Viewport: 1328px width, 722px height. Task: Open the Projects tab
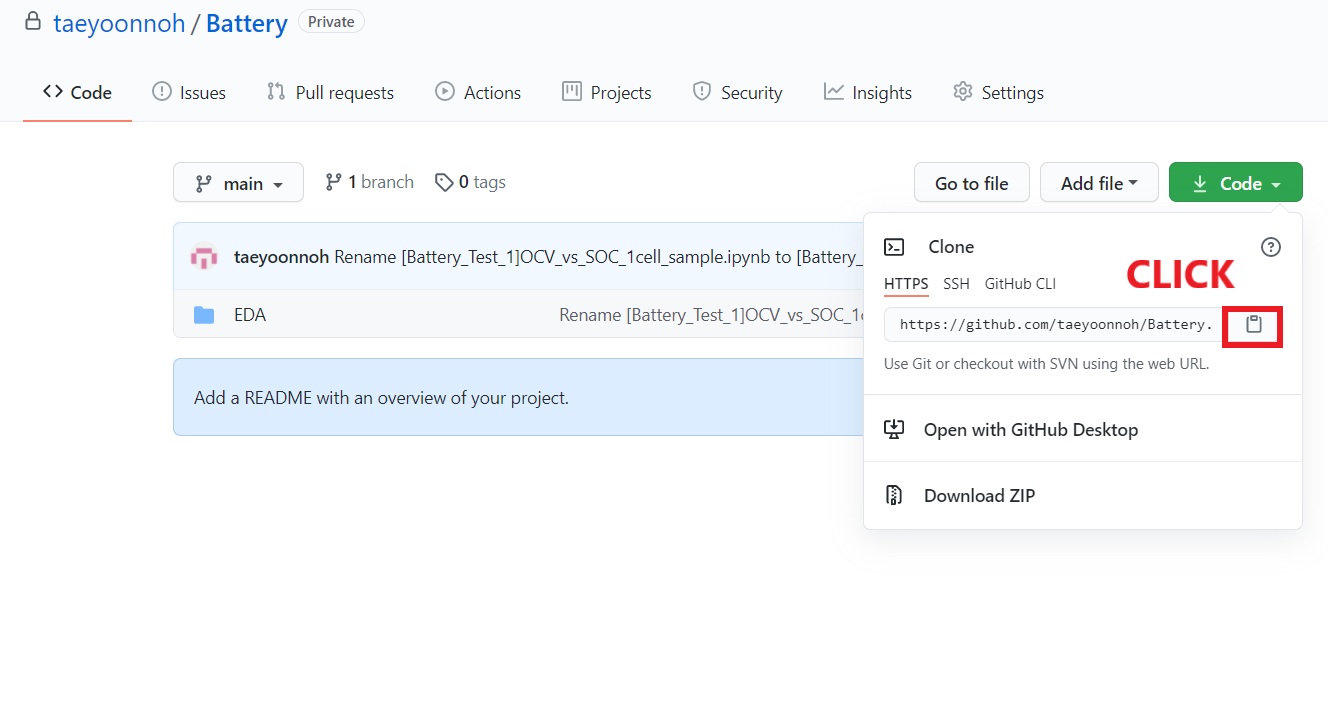(607, 92)
